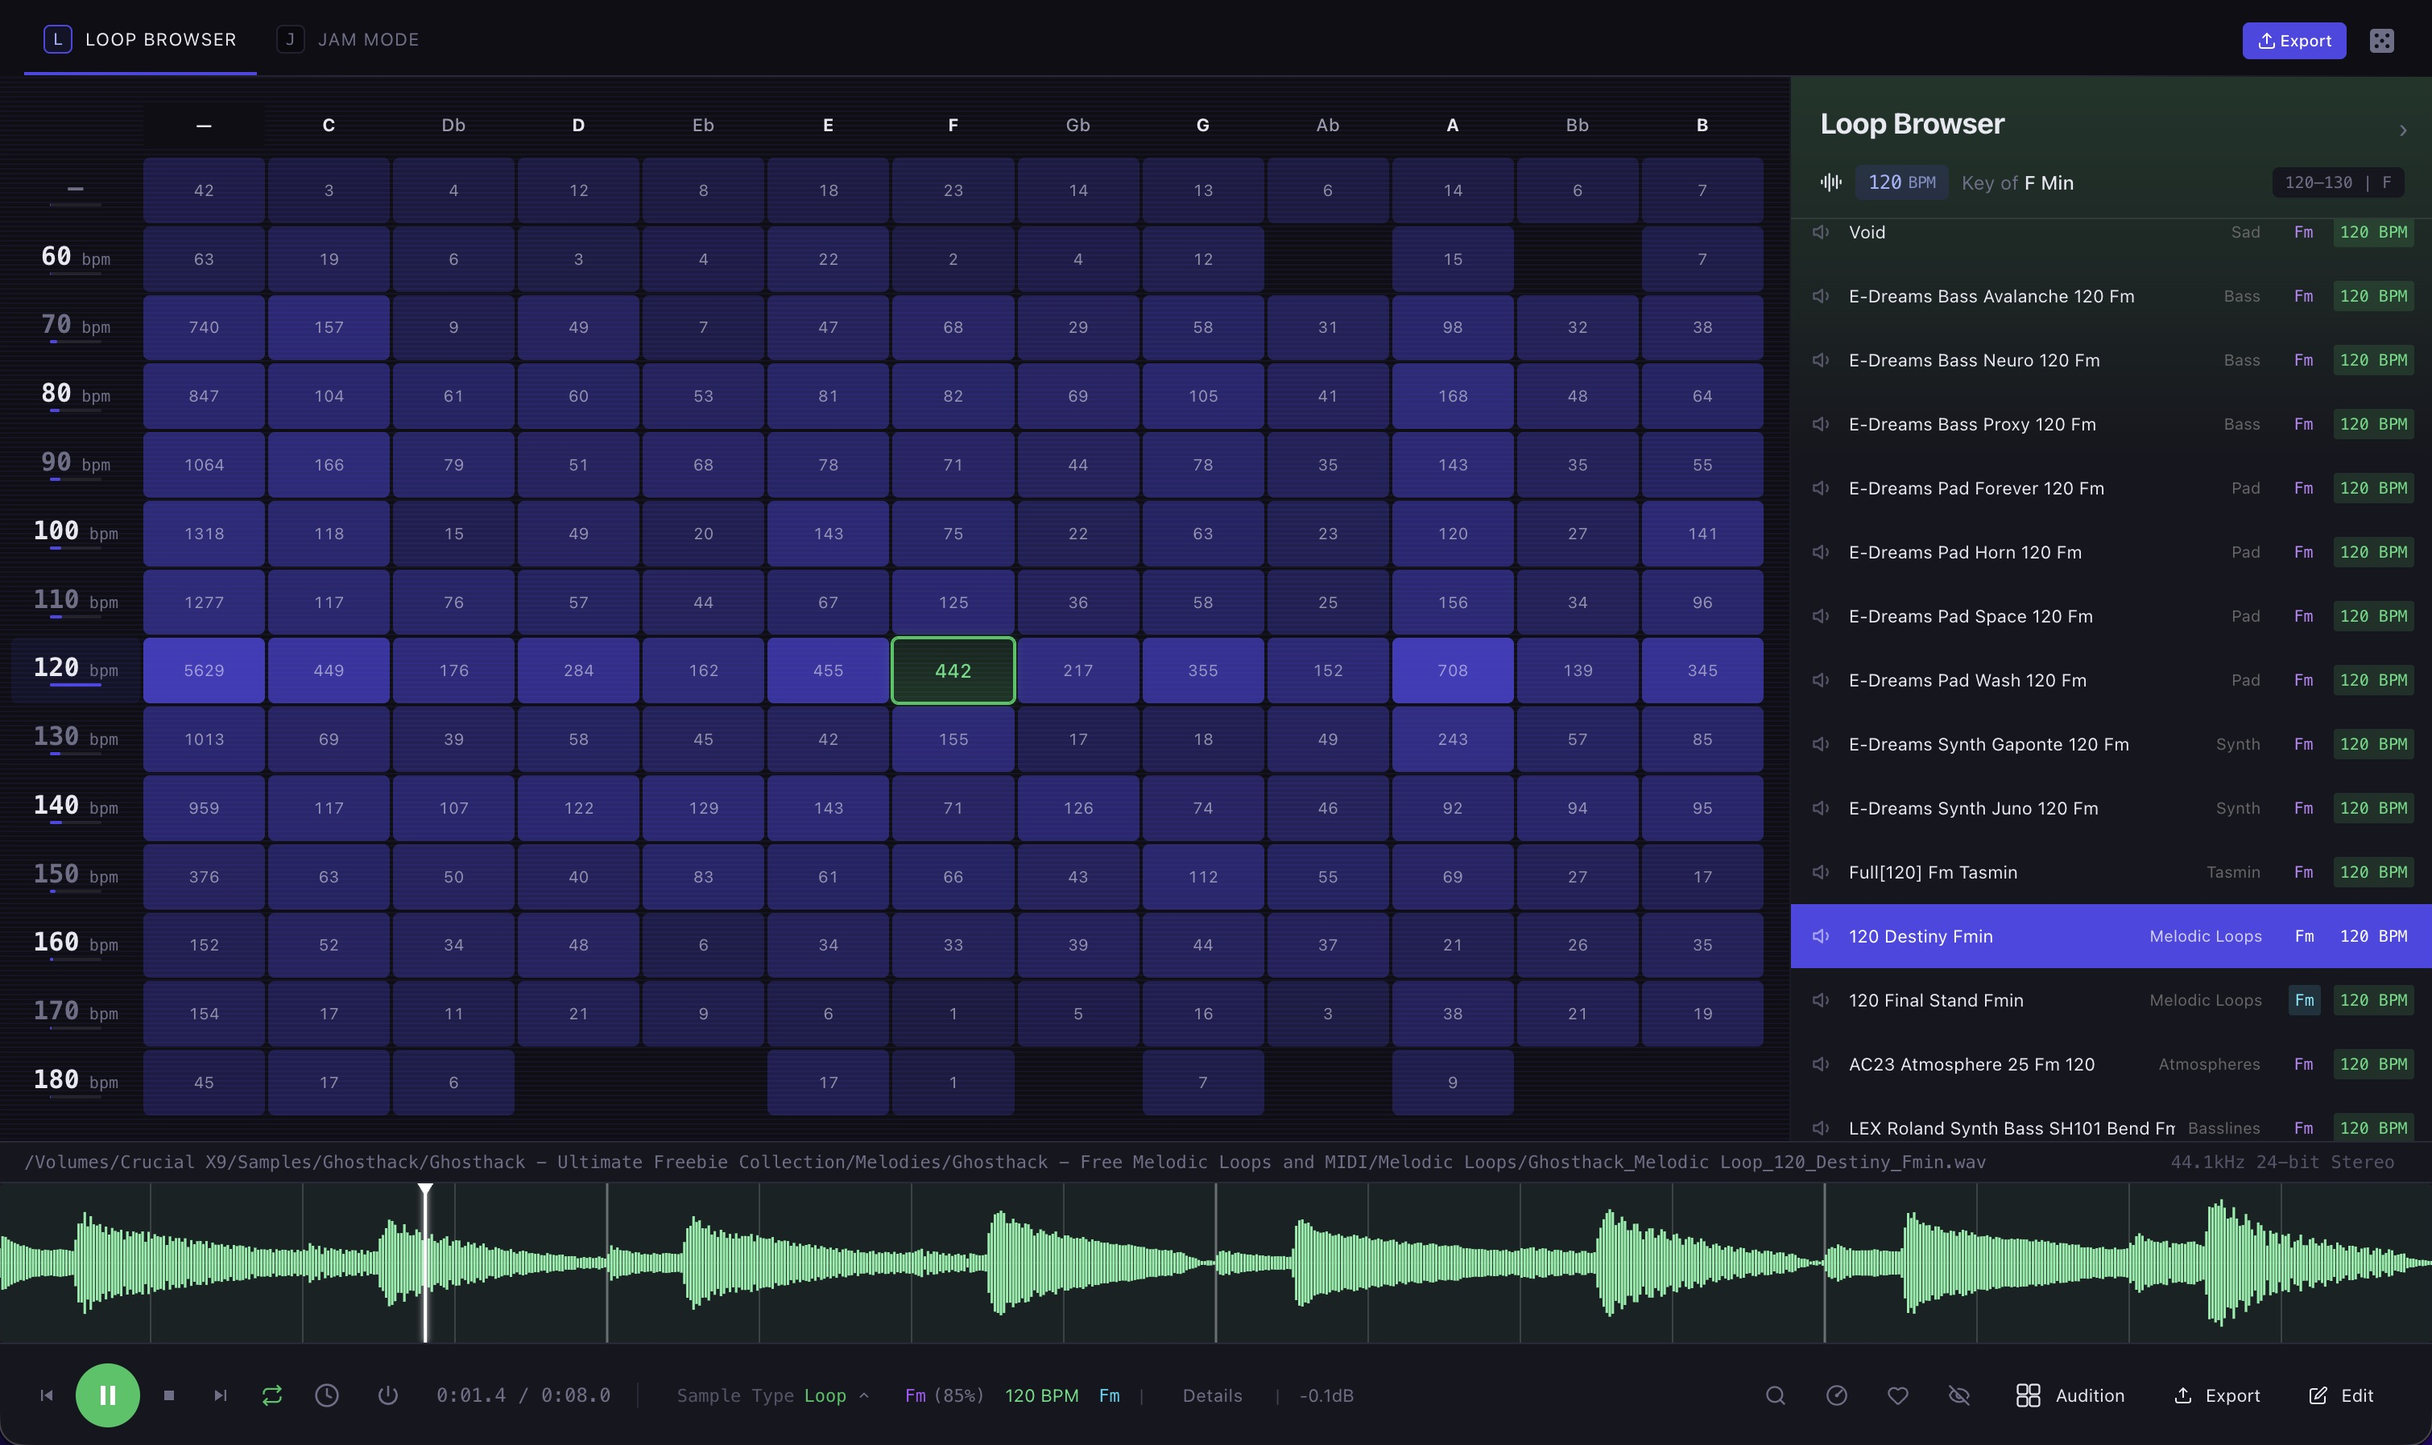Preview E-Dreams Synth Juno 120 Fm speaker icon

(x=1821, y=808)
